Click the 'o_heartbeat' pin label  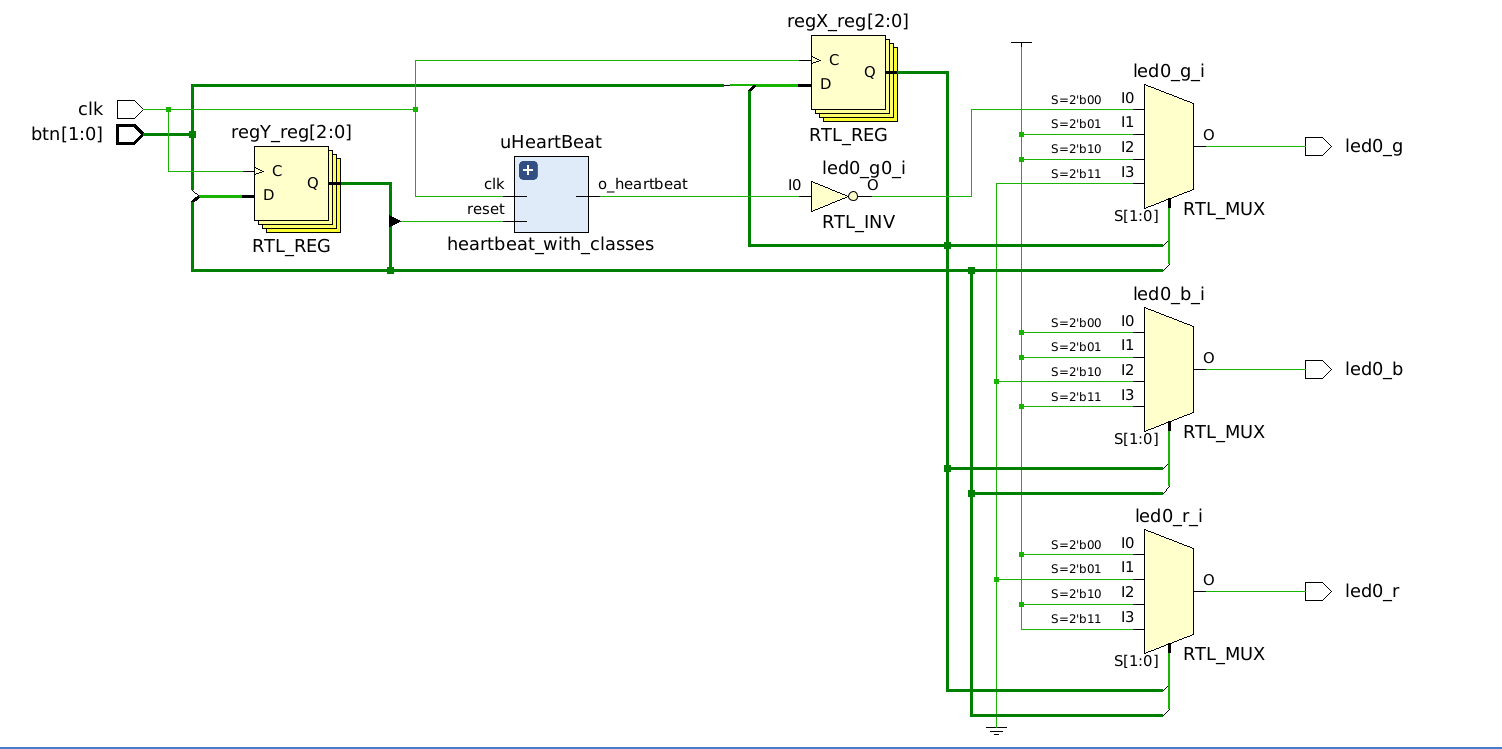coord(642,184)
